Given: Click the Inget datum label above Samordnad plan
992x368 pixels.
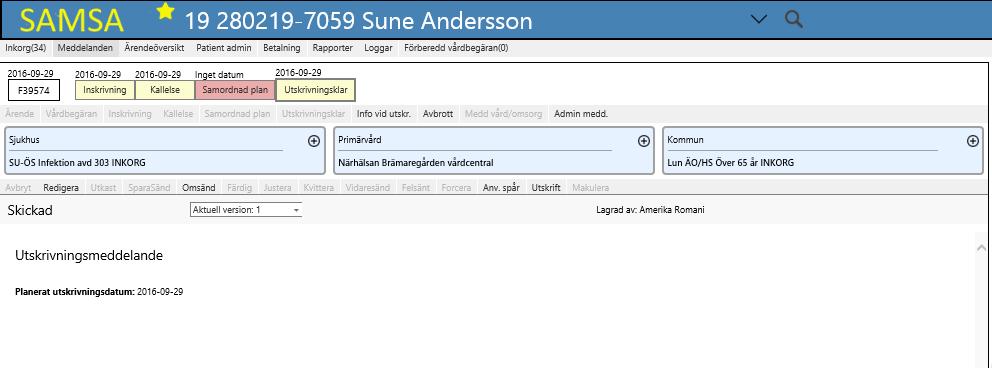Looking at the screenshot, I should pos(219,75).
